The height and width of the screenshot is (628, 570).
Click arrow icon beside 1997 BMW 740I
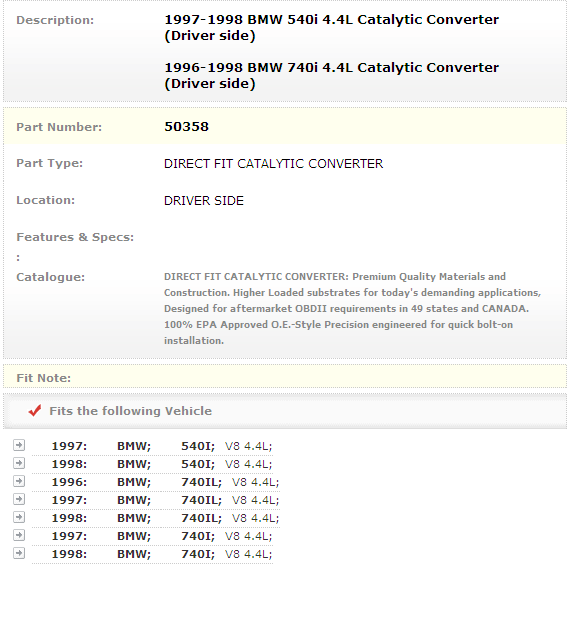point(19,535)
